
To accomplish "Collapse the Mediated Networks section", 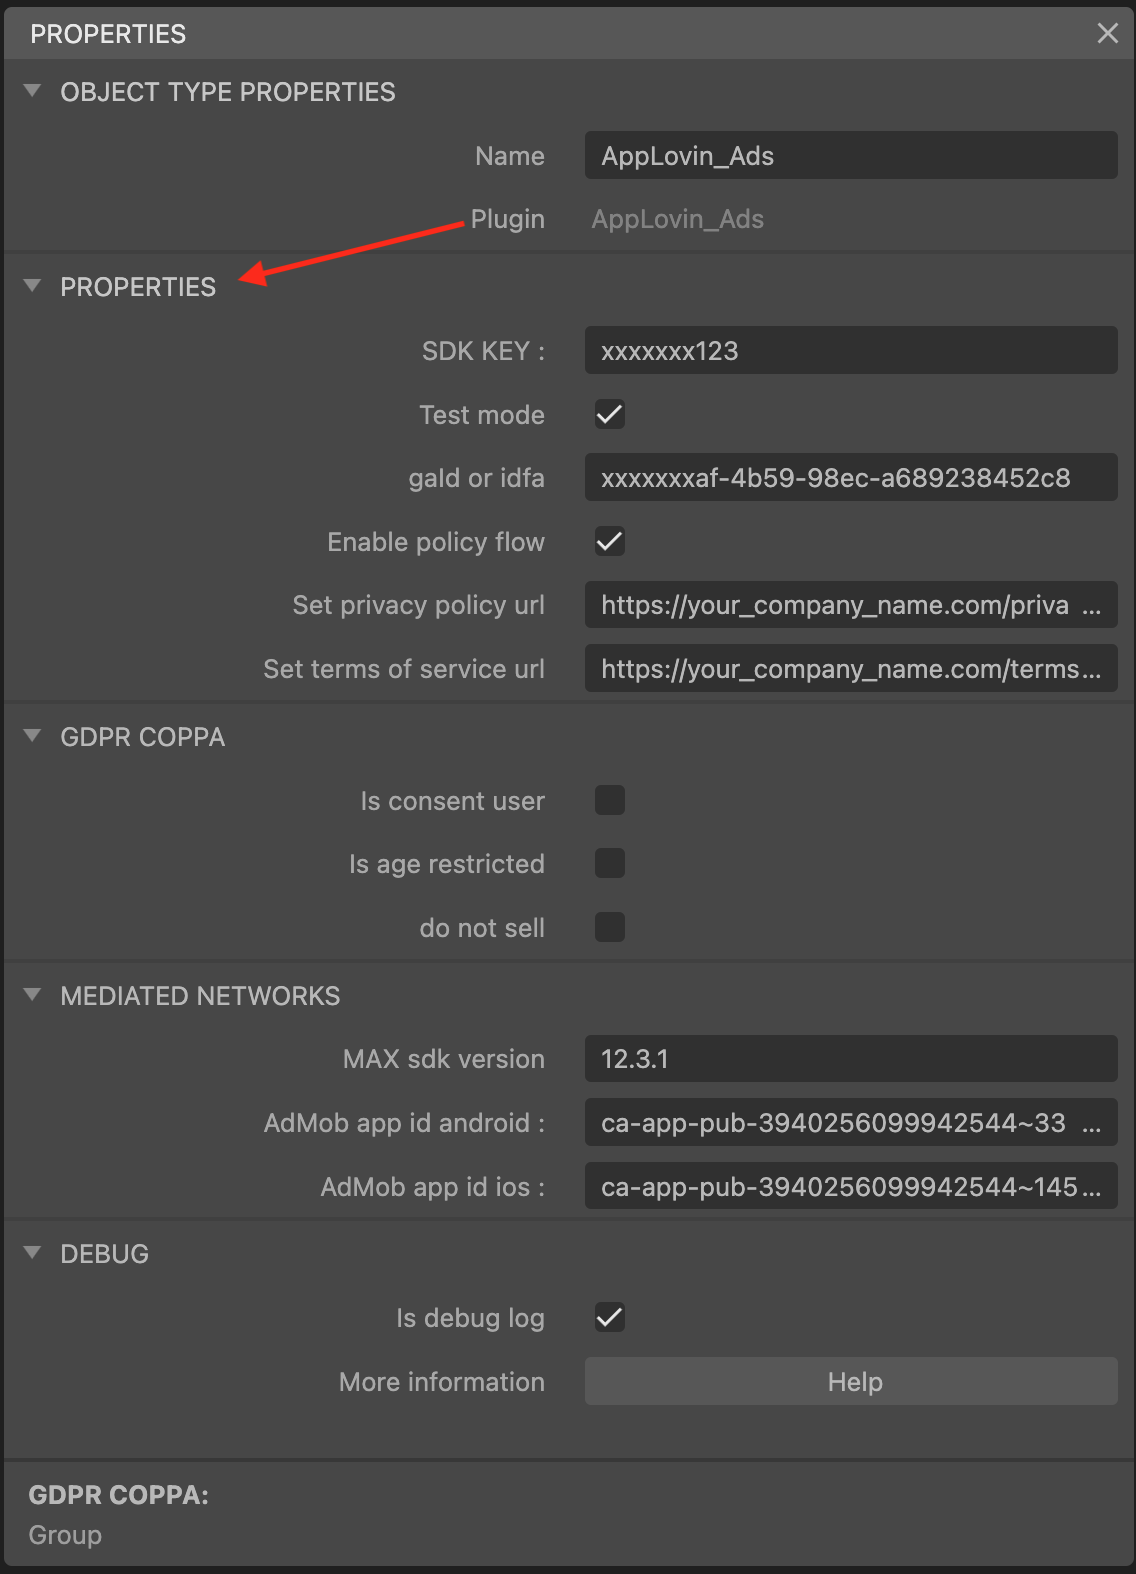I will [x=32, y=995].
